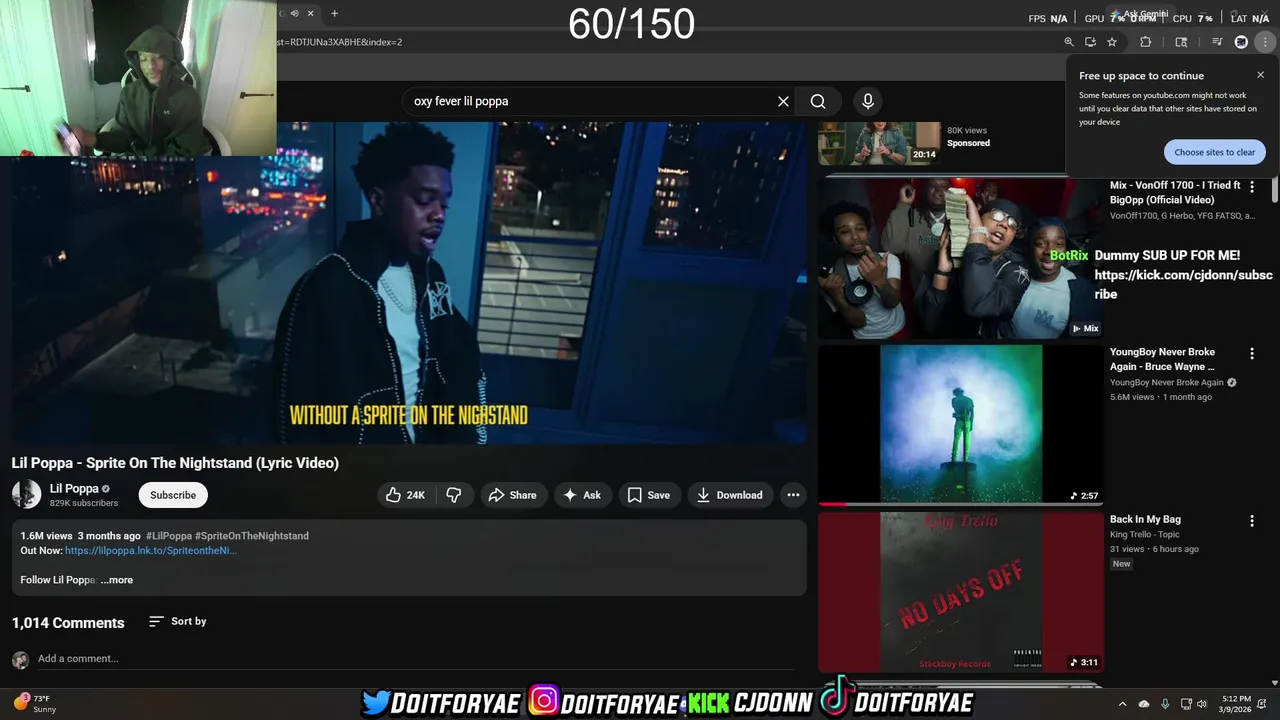Click the King Trello - Topic channel name
1280x720 pixels.
click(x=1145, y=534)
